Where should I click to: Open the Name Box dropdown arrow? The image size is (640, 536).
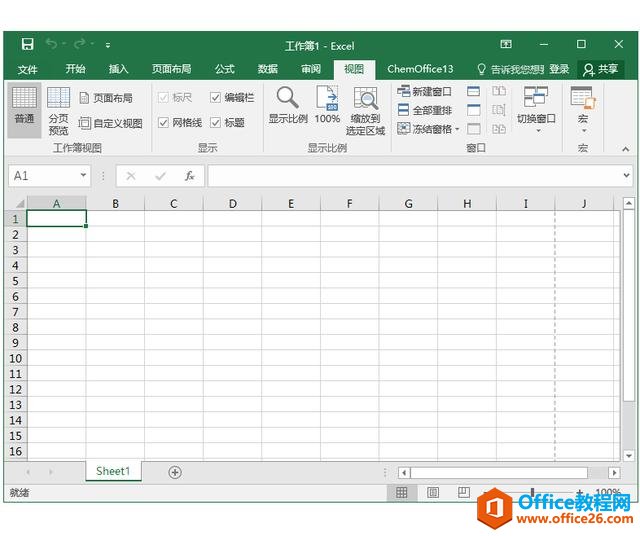click(x=83, y=176)
